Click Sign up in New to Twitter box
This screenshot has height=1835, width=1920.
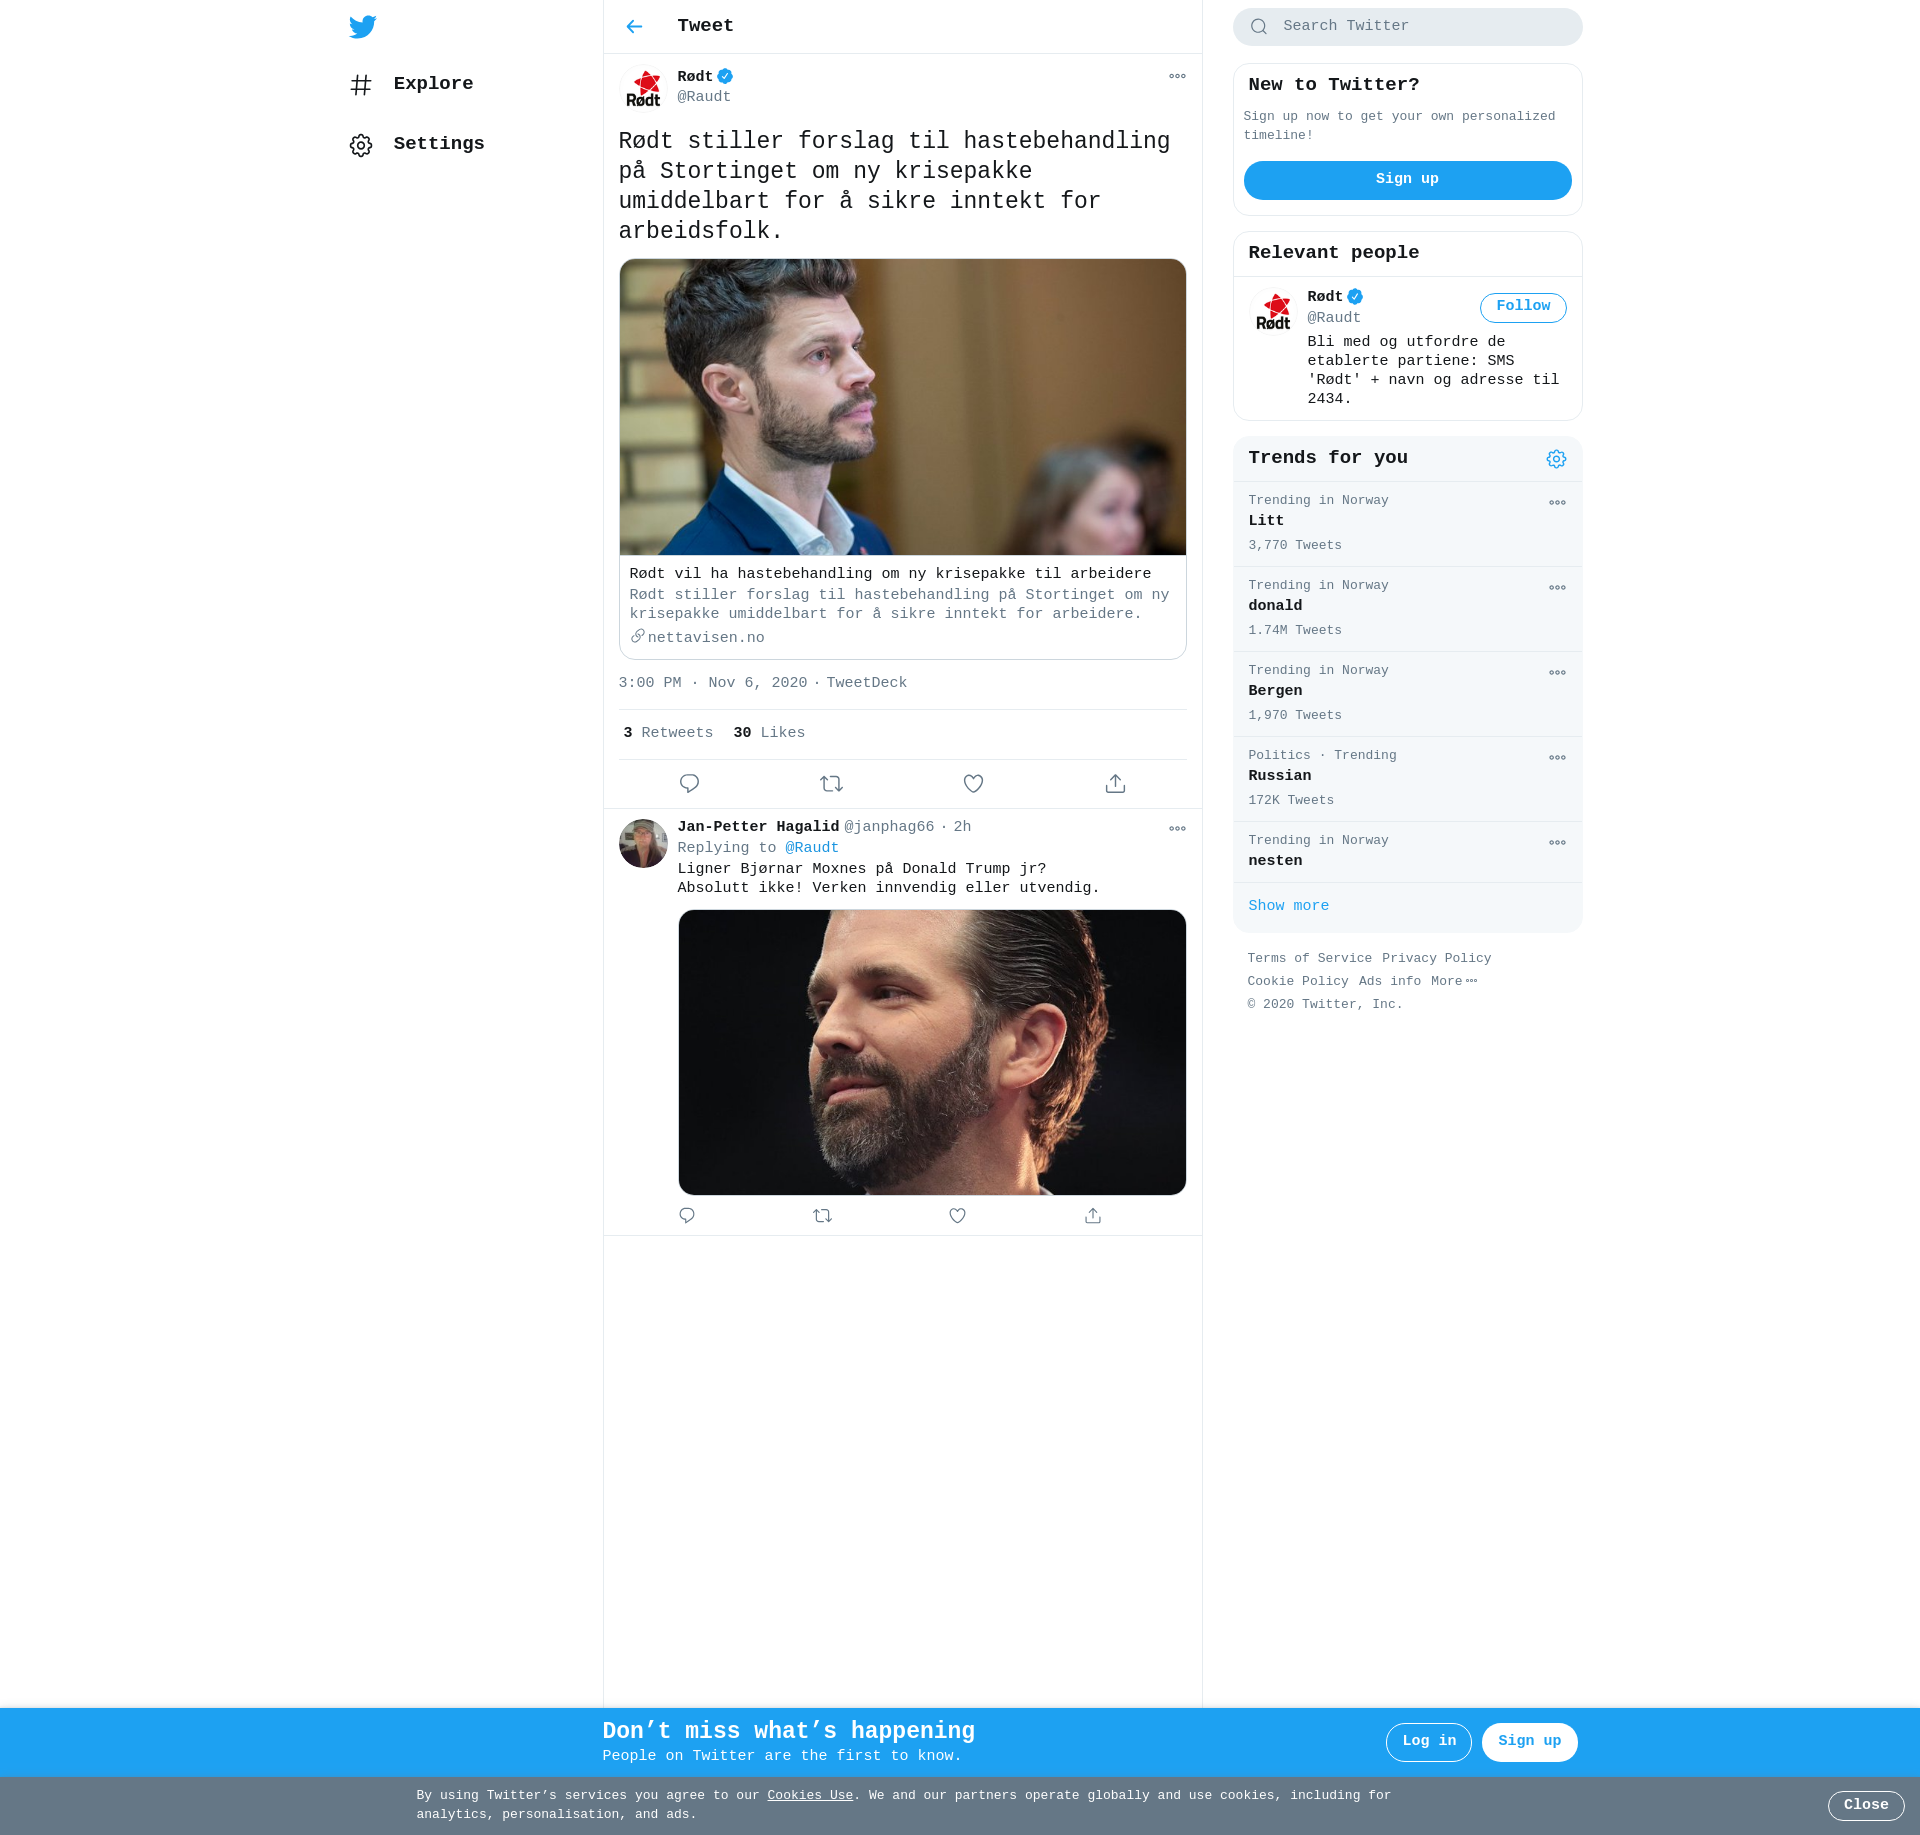(x=1407, y=180)
